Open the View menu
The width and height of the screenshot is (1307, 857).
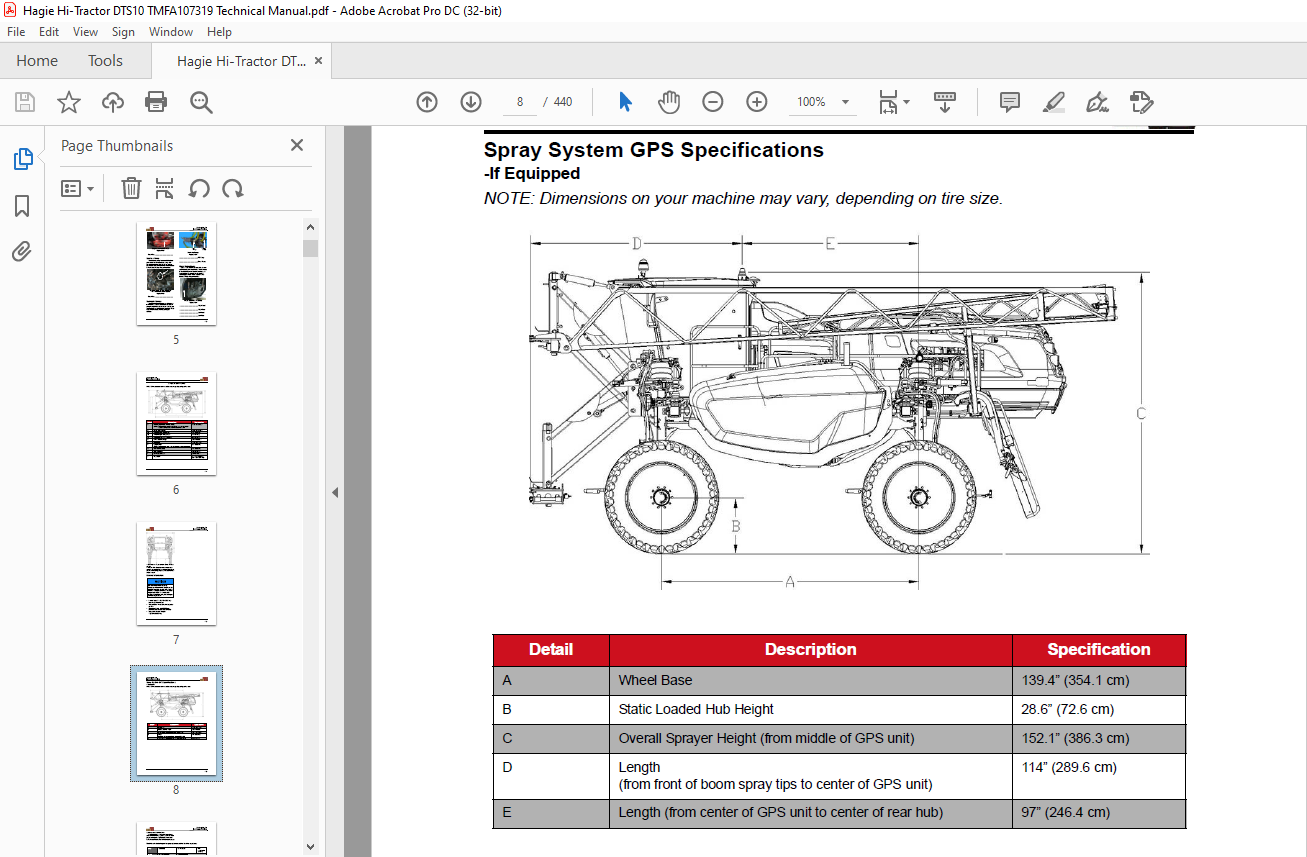(85, 32)
